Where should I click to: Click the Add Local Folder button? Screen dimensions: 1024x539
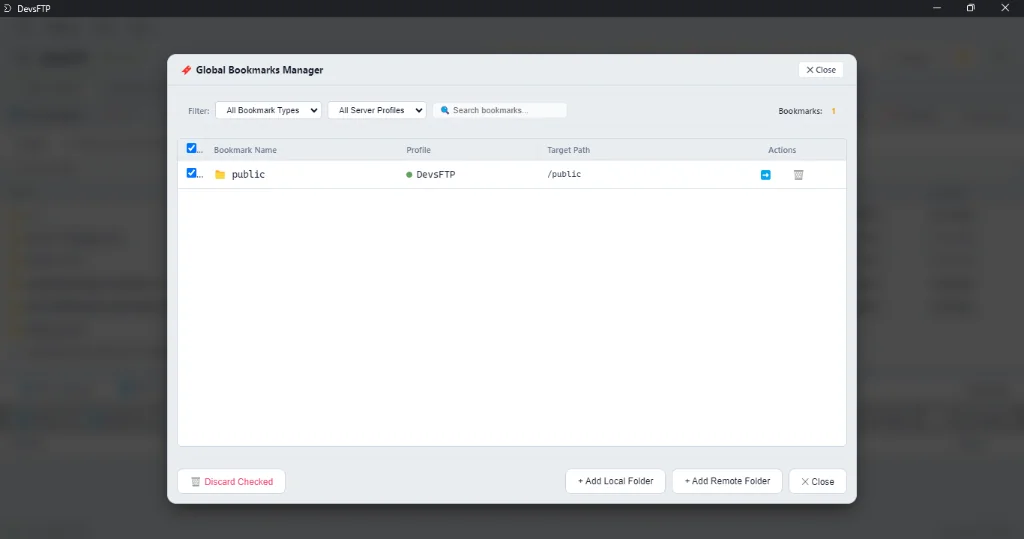click(615, 481)
